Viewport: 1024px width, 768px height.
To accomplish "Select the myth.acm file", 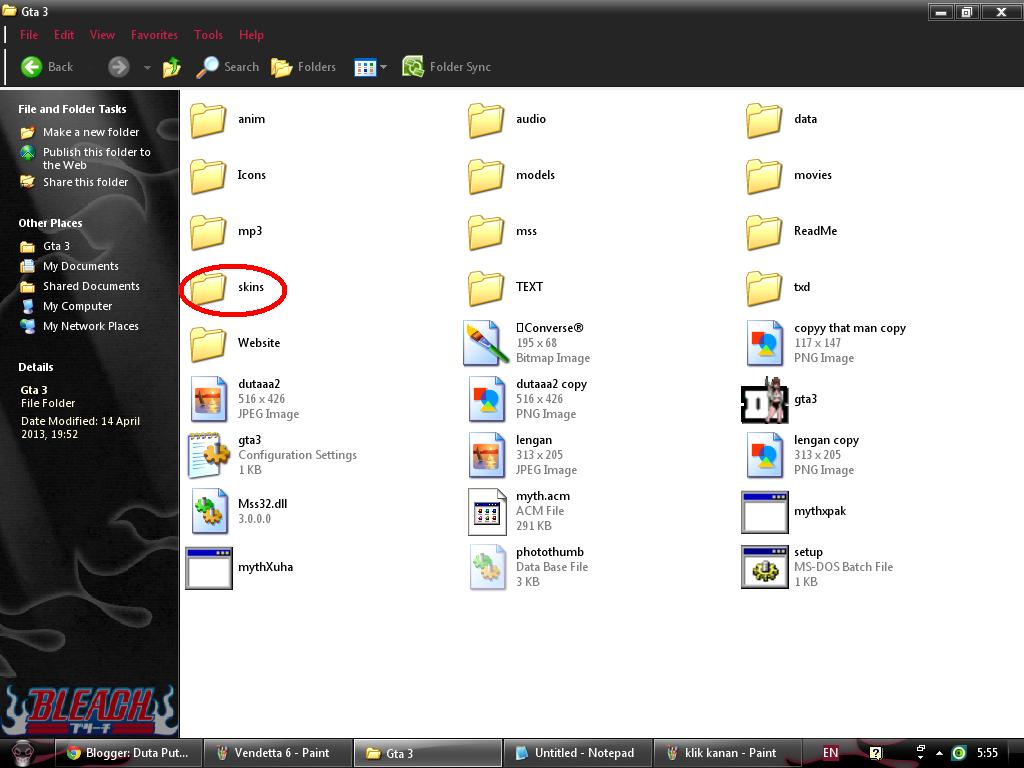I will (x=519, y=511).
